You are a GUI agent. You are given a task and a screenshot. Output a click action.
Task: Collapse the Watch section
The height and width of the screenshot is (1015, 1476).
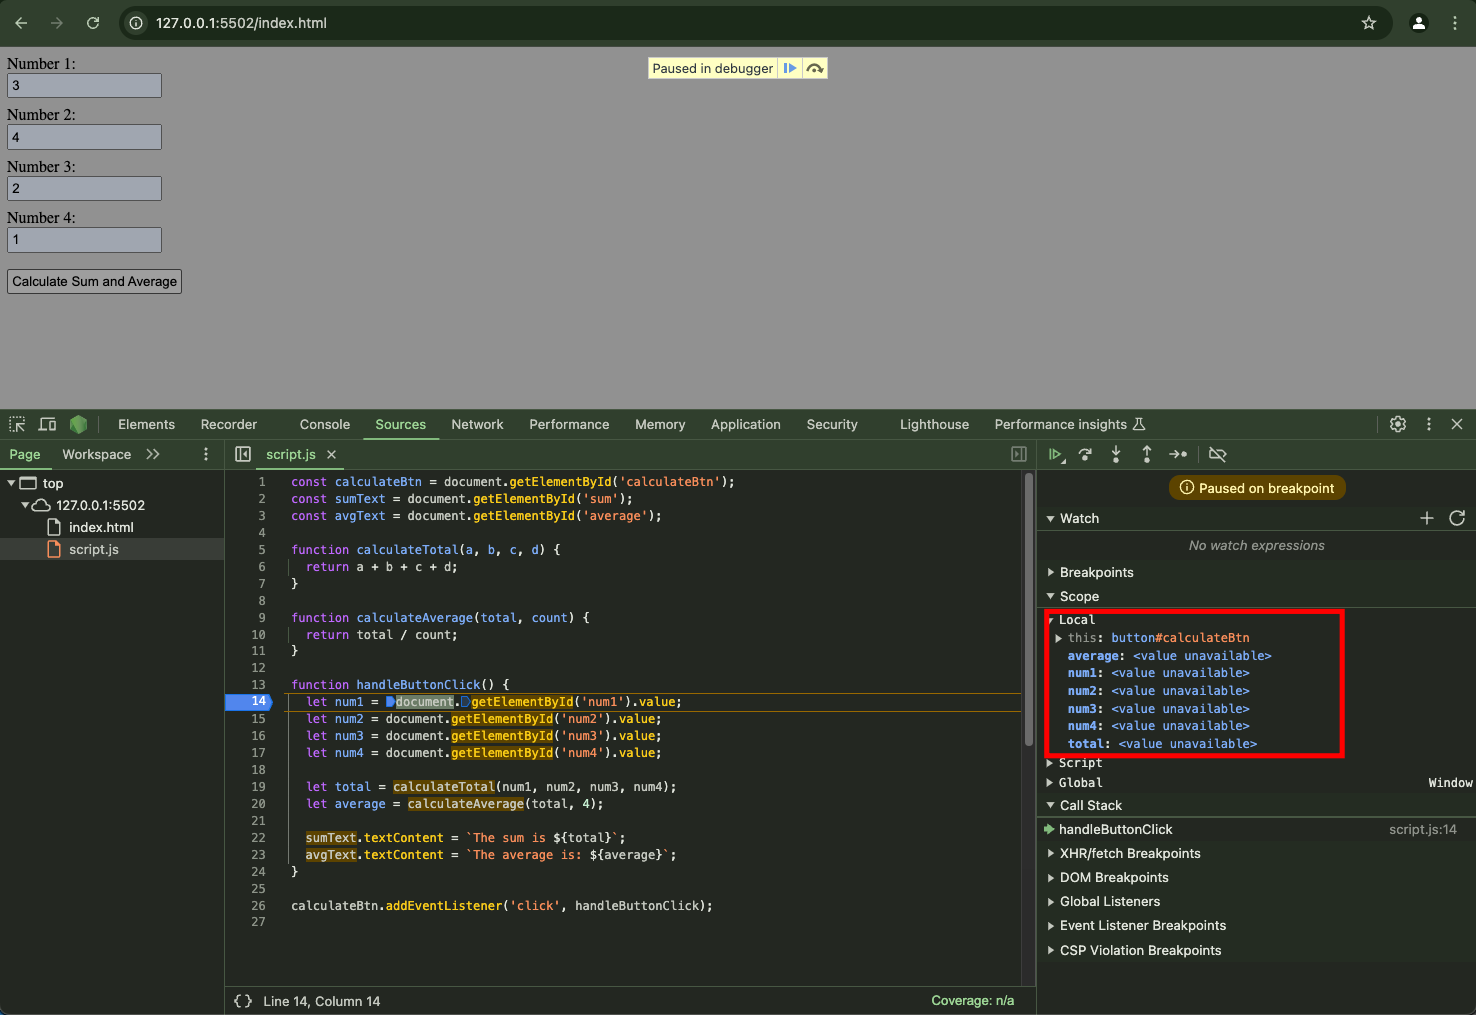(x=1050, y=518)
